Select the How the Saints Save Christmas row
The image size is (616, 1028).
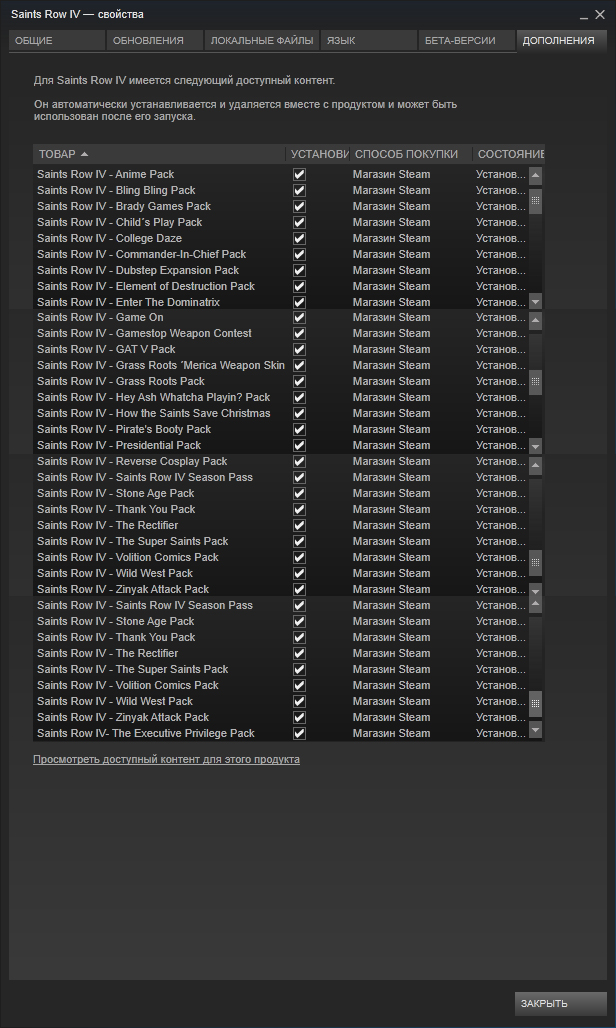[x=280, y=414]
